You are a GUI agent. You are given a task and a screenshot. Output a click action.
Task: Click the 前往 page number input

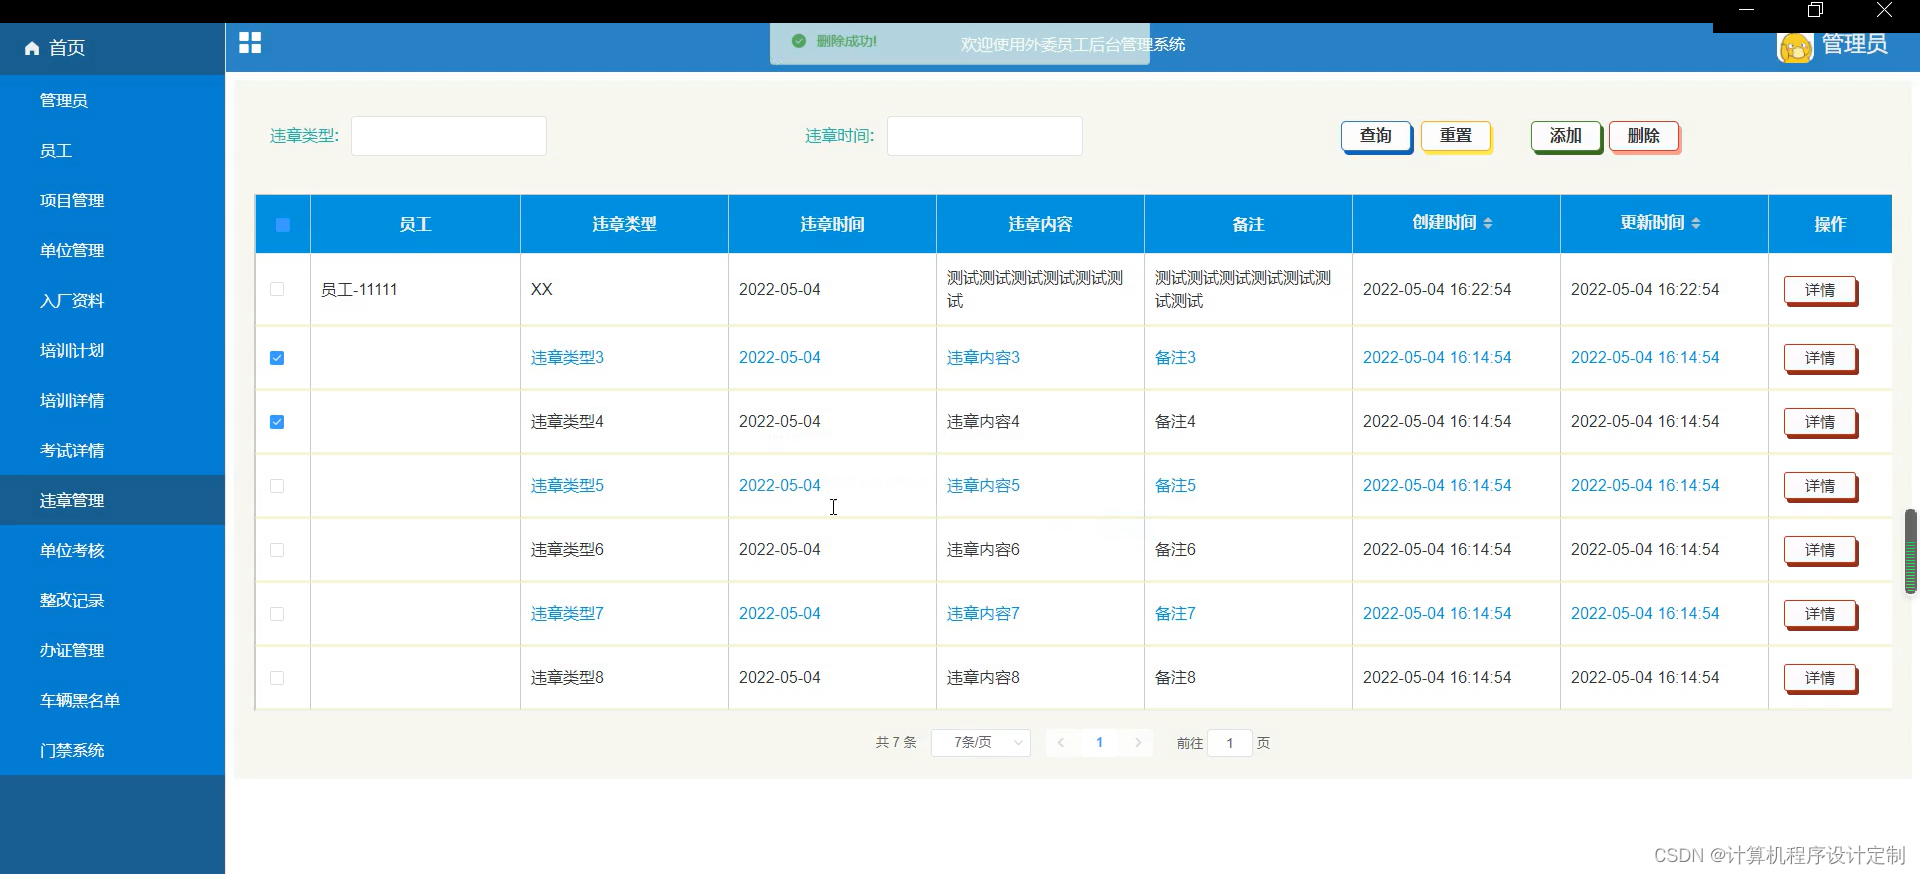coord(1230,743)
